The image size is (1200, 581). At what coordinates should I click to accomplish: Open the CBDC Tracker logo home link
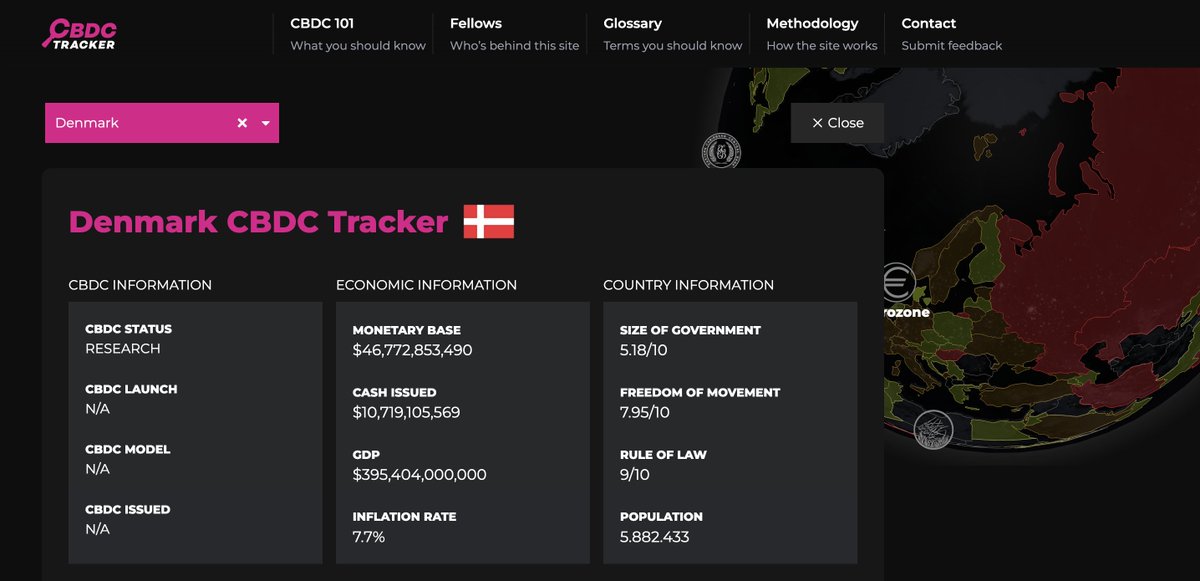pyautogui.click(x=79, y=33)
